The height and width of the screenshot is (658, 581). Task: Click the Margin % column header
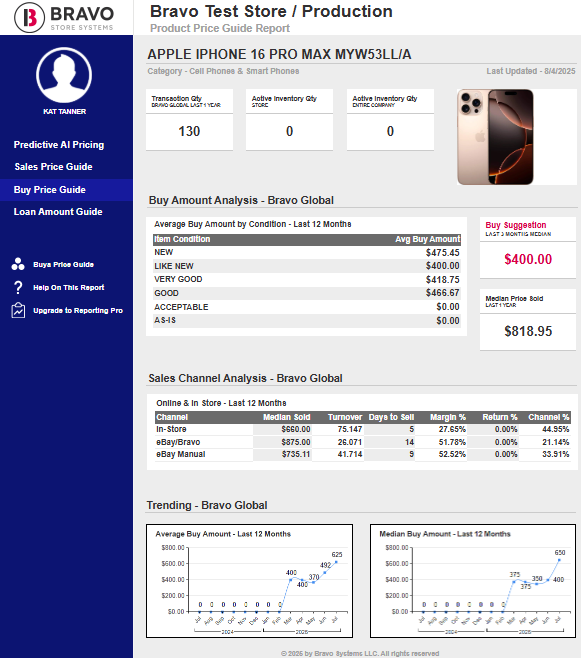(x=448, y=417)
